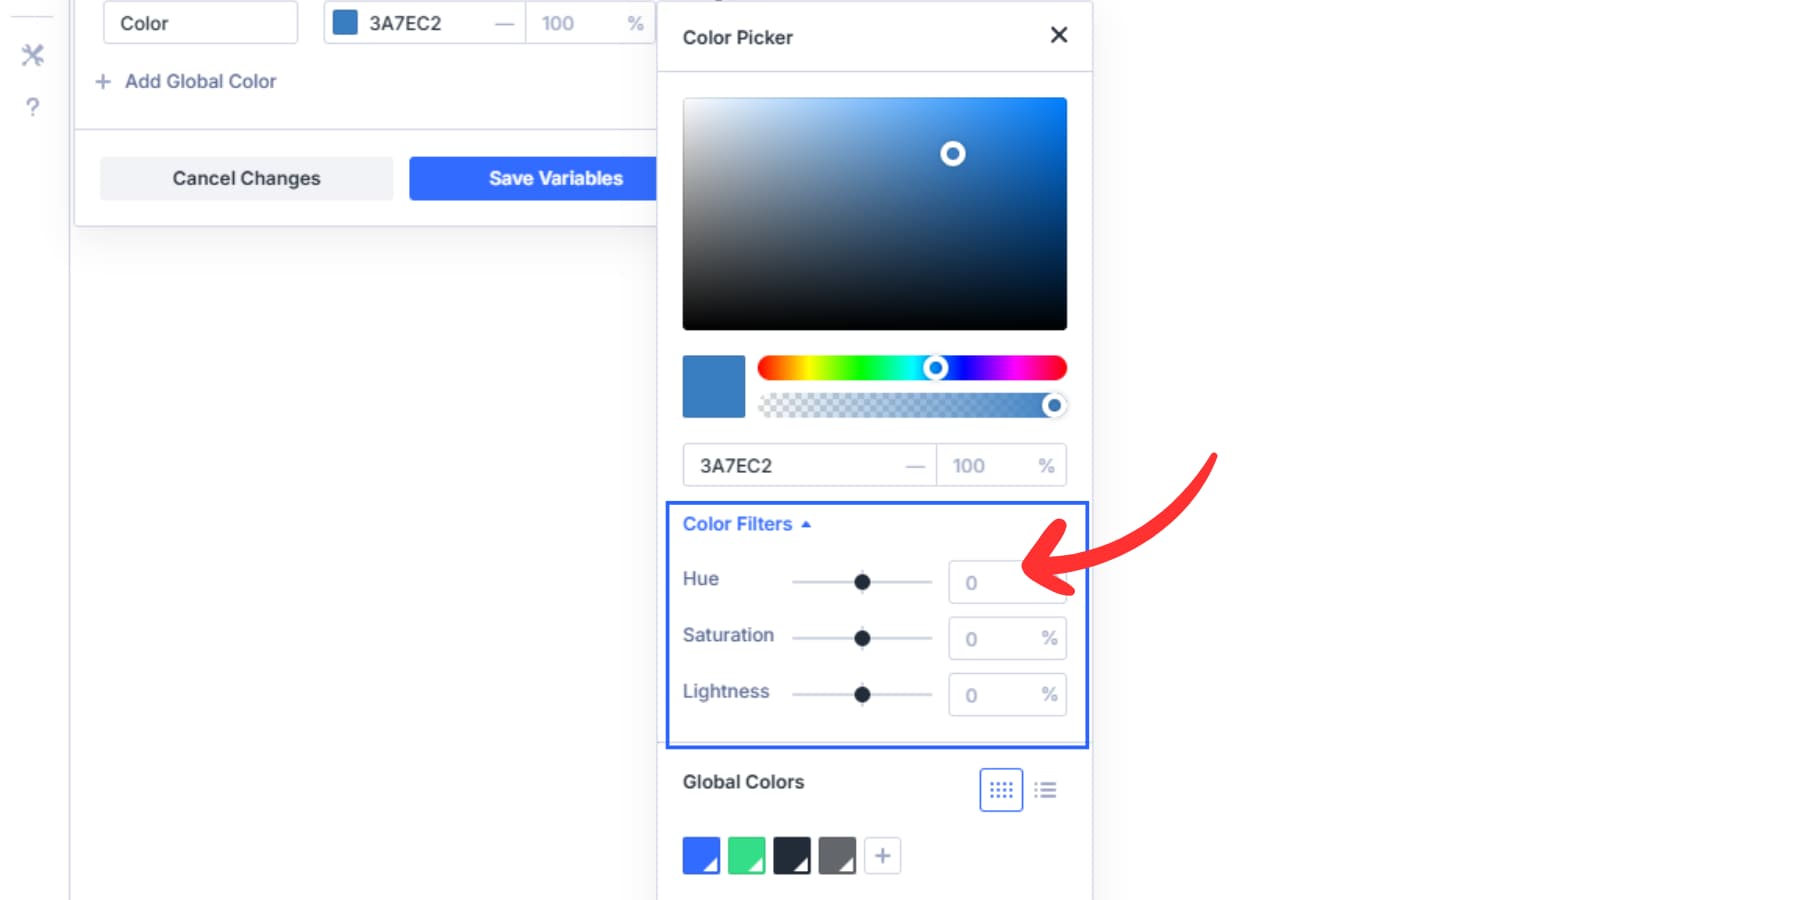The image size is (1800, 900).
Task: Select the blue global color swatch
Action: (x=700, y=855)
